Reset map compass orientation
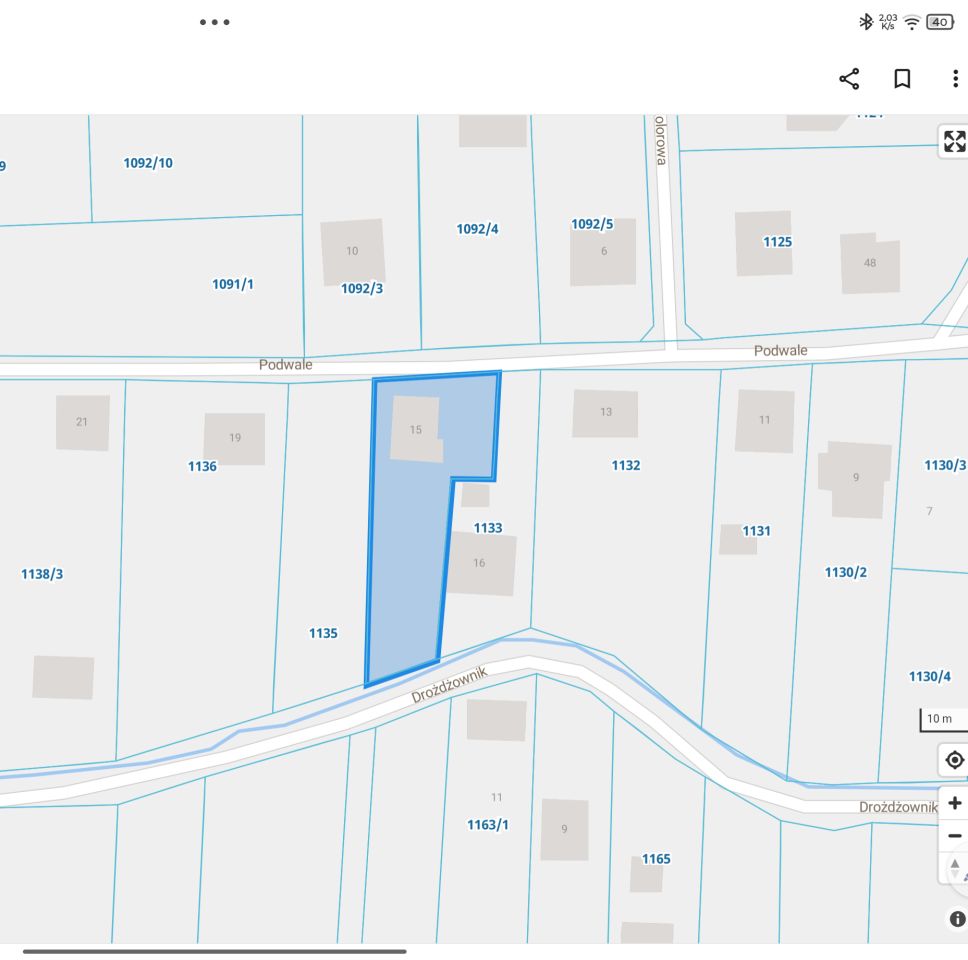 tap(956, 868)
